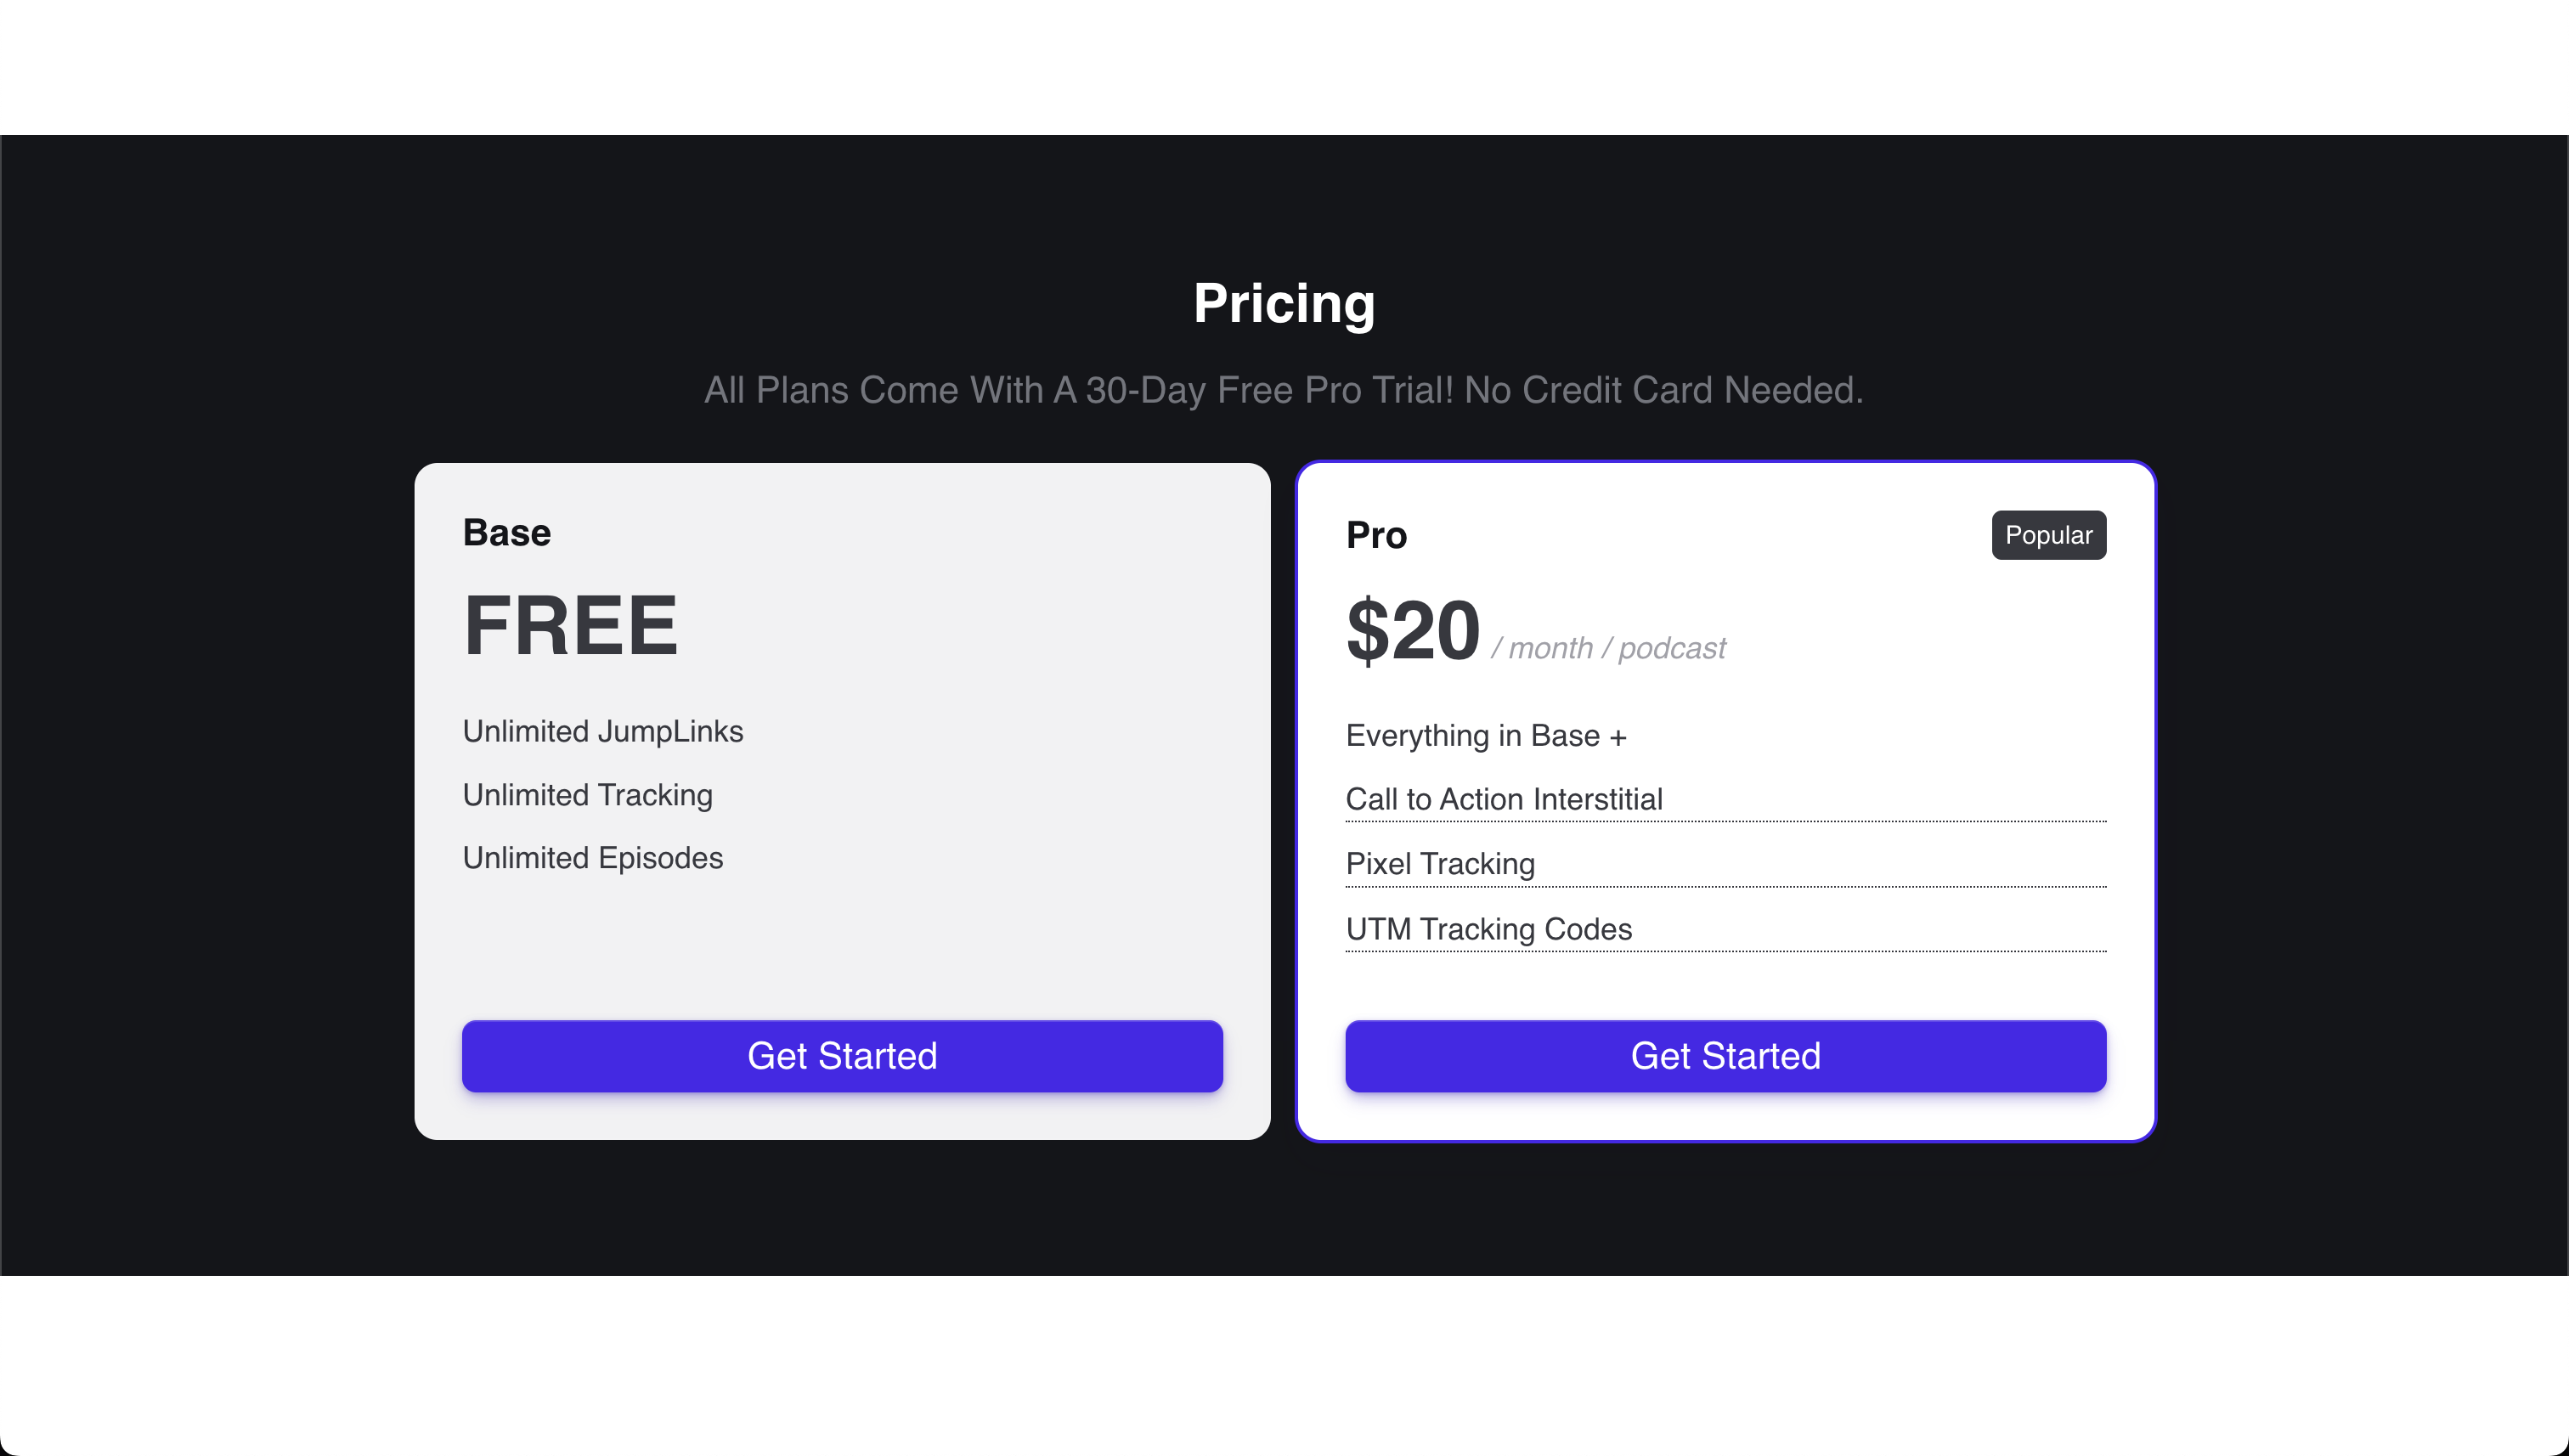Click the Pricing heading

pyautogui.click(x=1283, y=303)
